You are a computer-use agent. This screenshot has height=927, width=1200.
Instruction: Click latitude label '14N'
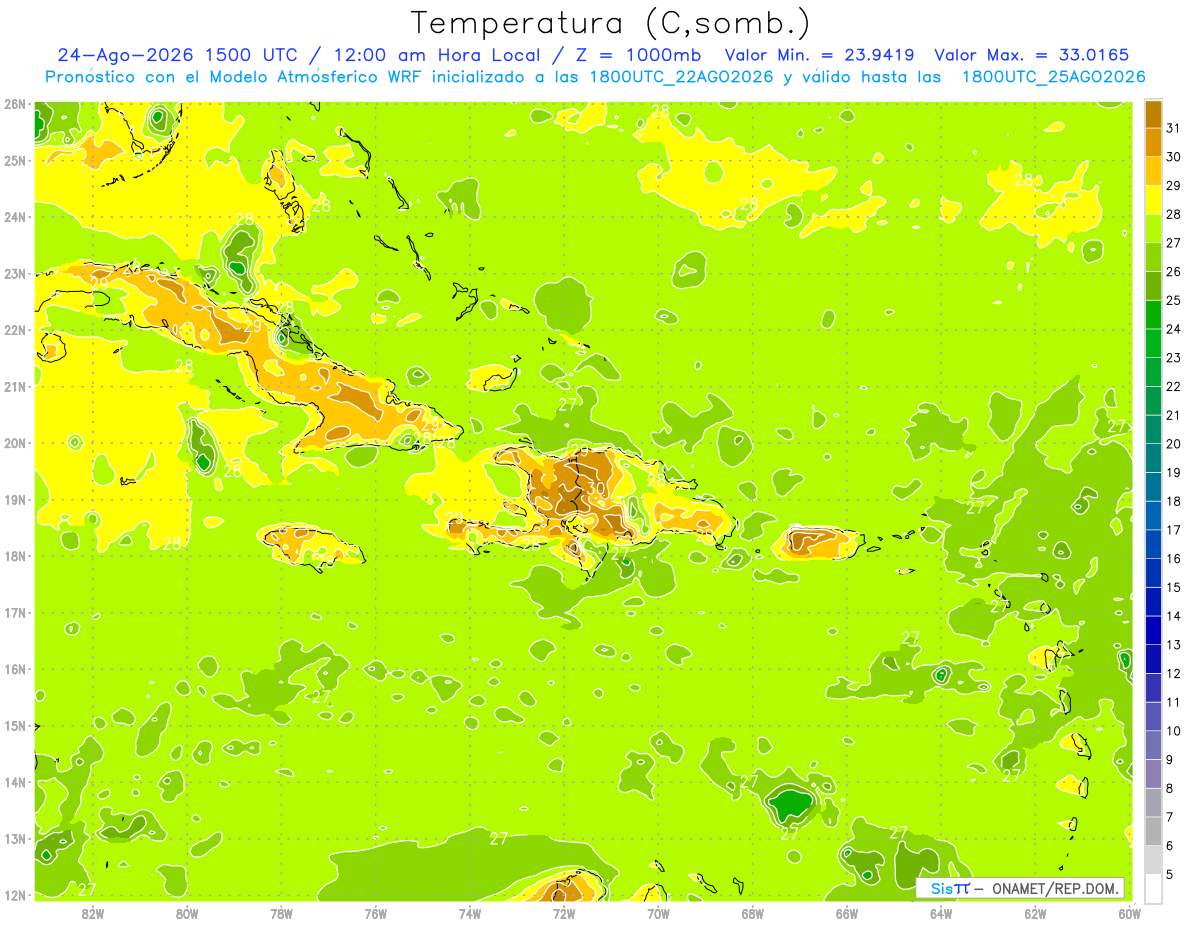(x=14, y=782)
